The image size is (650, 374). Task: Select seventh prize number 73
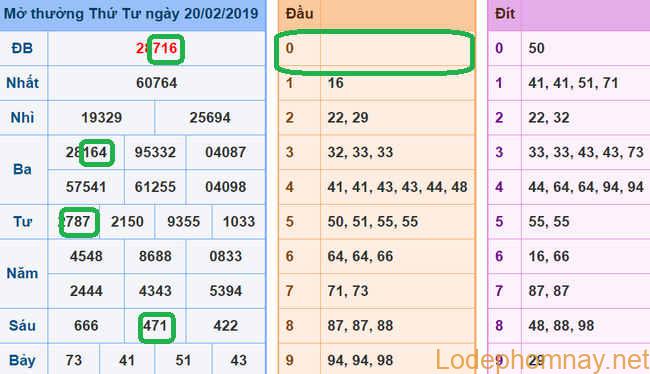pos(74,360)
